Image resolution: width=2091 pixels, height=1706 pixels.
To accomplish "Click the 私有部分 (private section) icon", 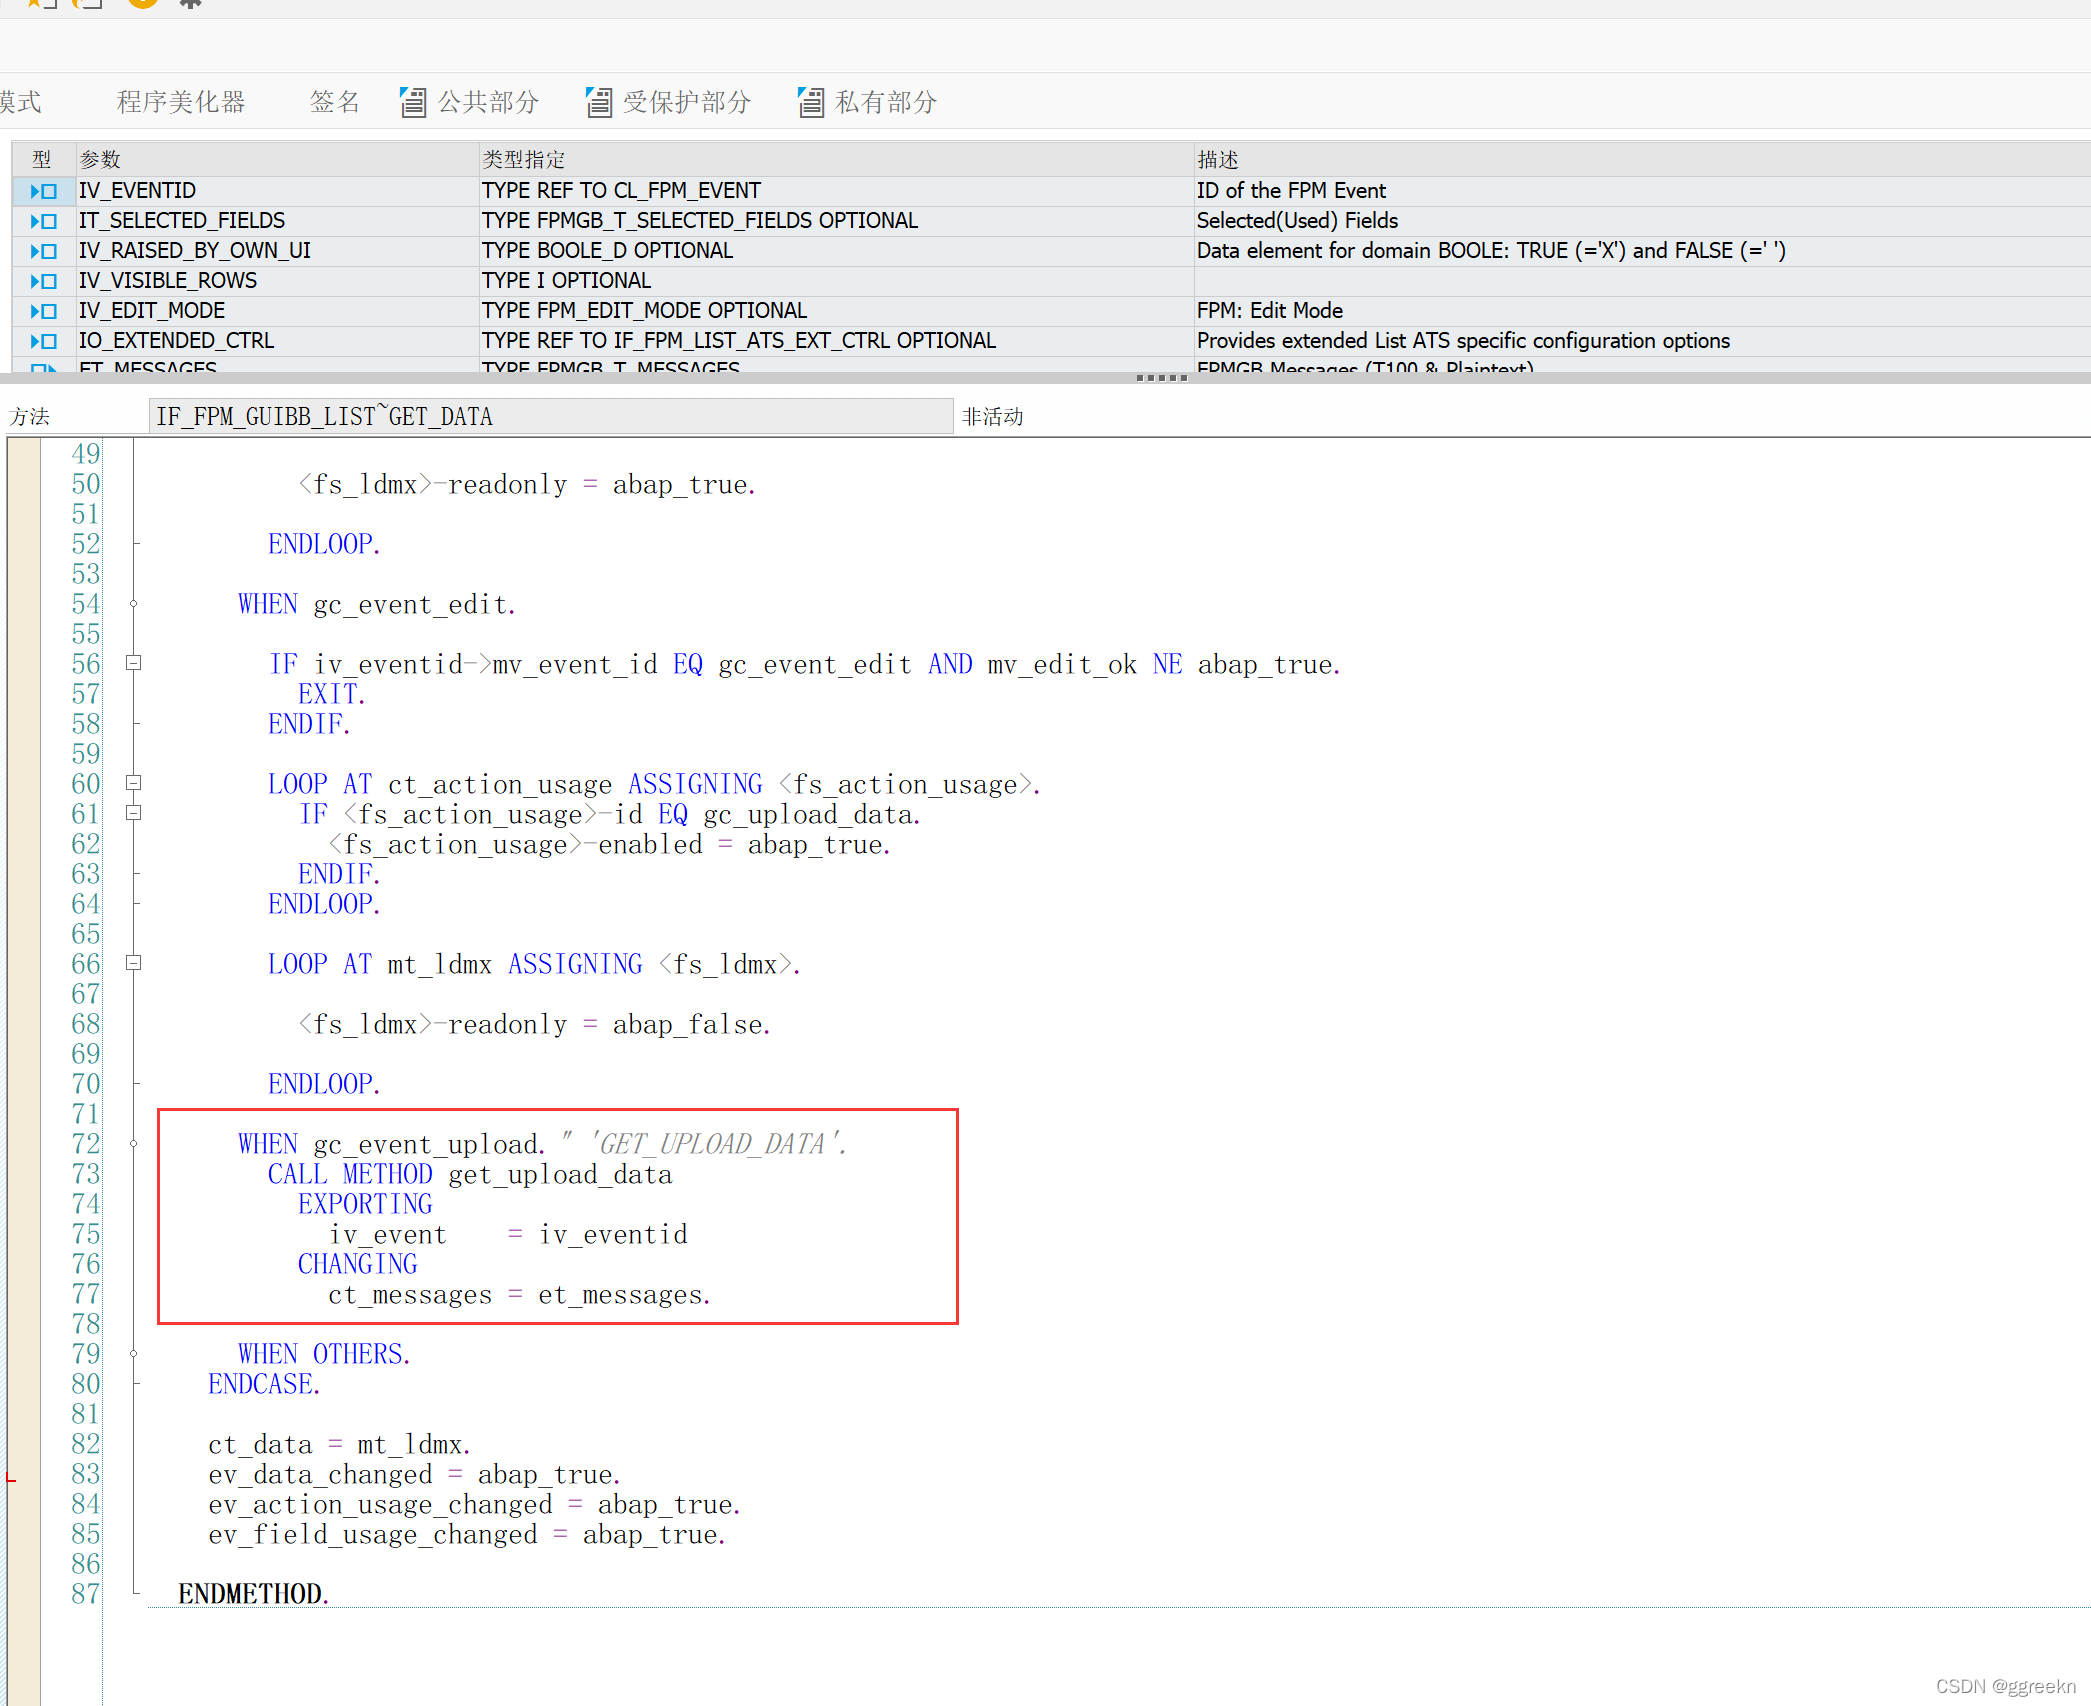I will point(810,102).
